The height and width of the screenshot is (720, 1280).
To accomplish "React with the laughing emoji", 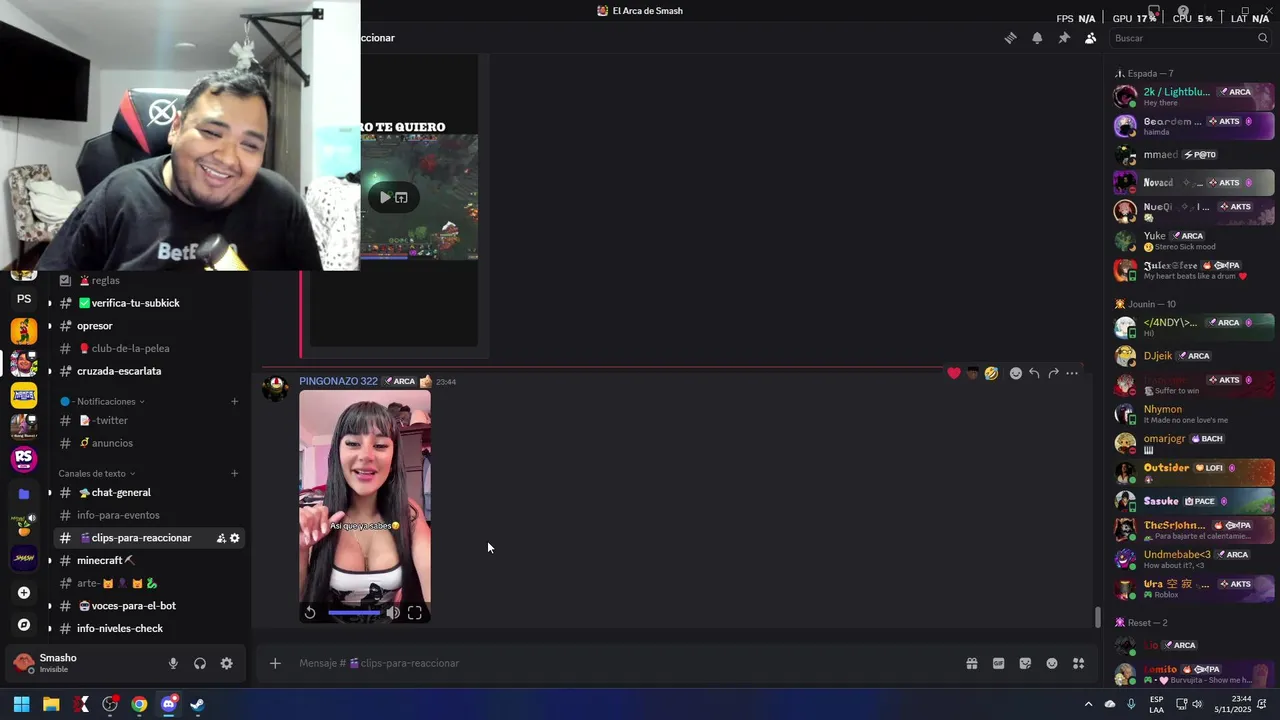I will click(991, 373).
